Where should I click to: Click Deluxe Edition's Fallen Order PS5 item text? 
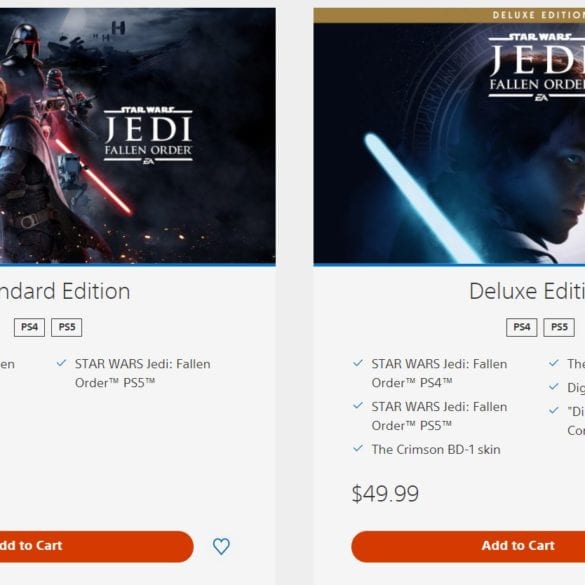(439, 416)
